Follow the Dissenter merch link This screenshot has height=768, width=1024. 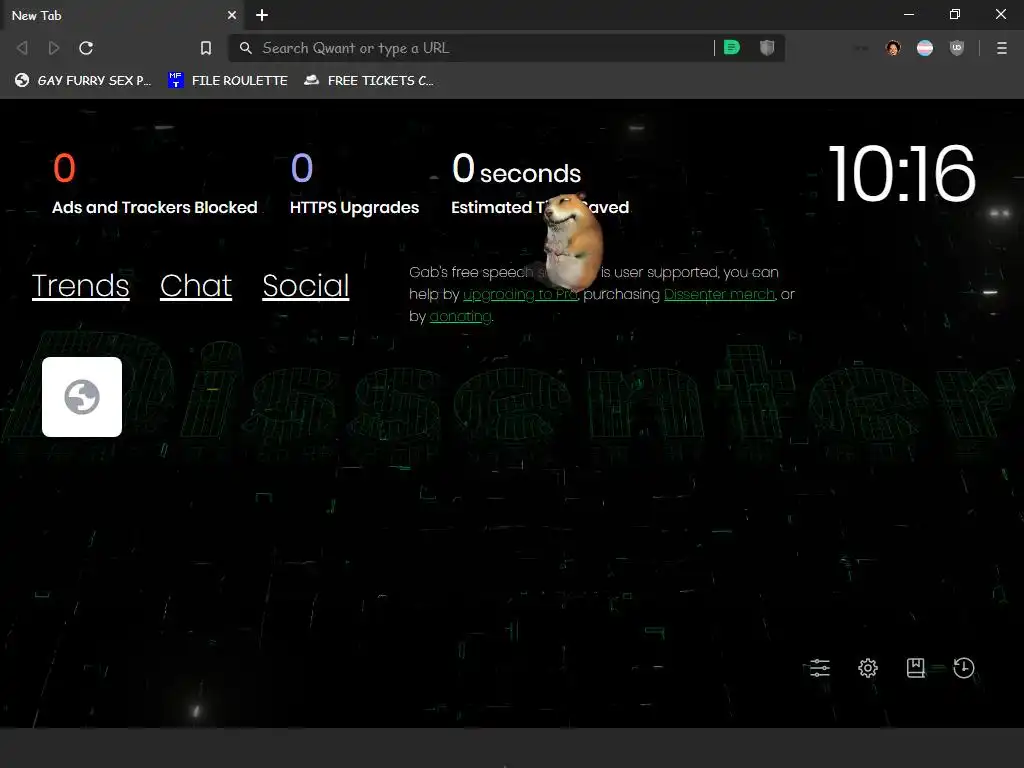click(x=719, y=295)
